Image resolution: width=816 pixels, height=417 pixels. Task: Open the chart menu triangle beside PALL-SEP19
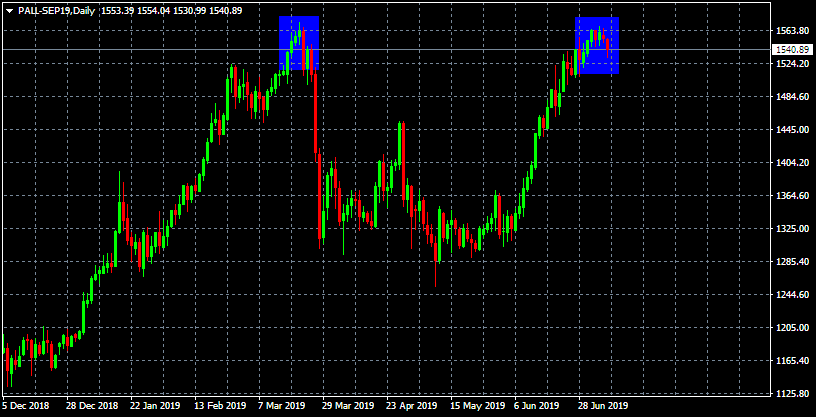(9, 11)
